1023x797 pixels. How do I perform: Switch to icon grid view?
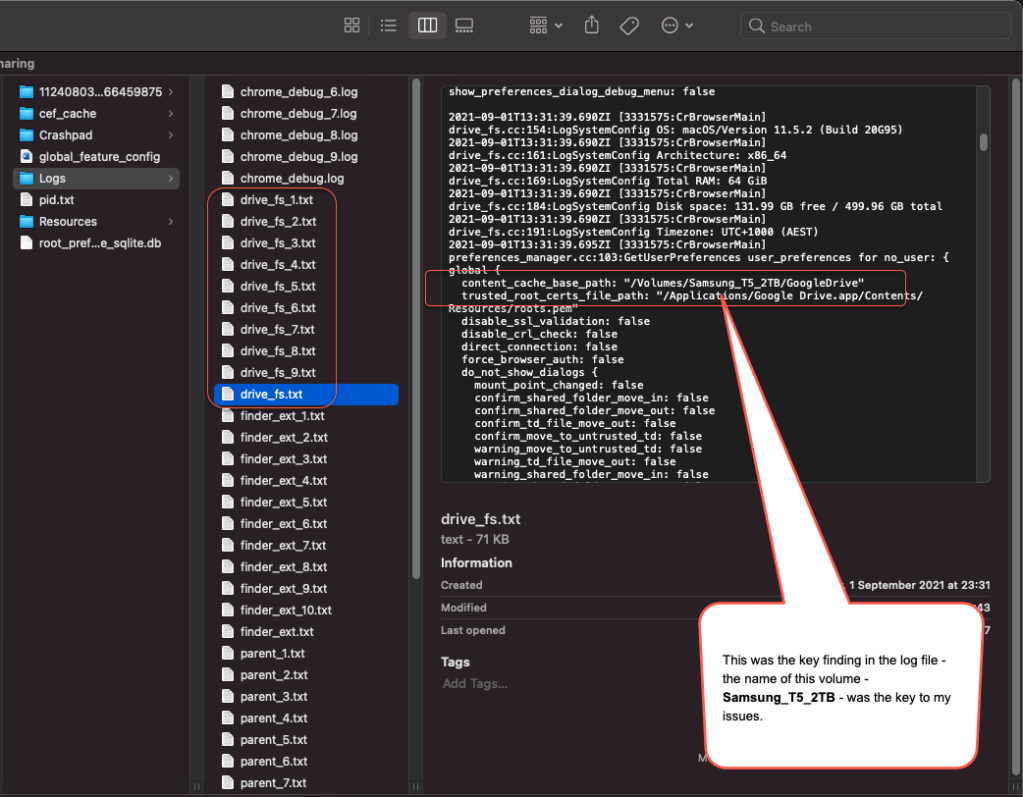point(352,25)
